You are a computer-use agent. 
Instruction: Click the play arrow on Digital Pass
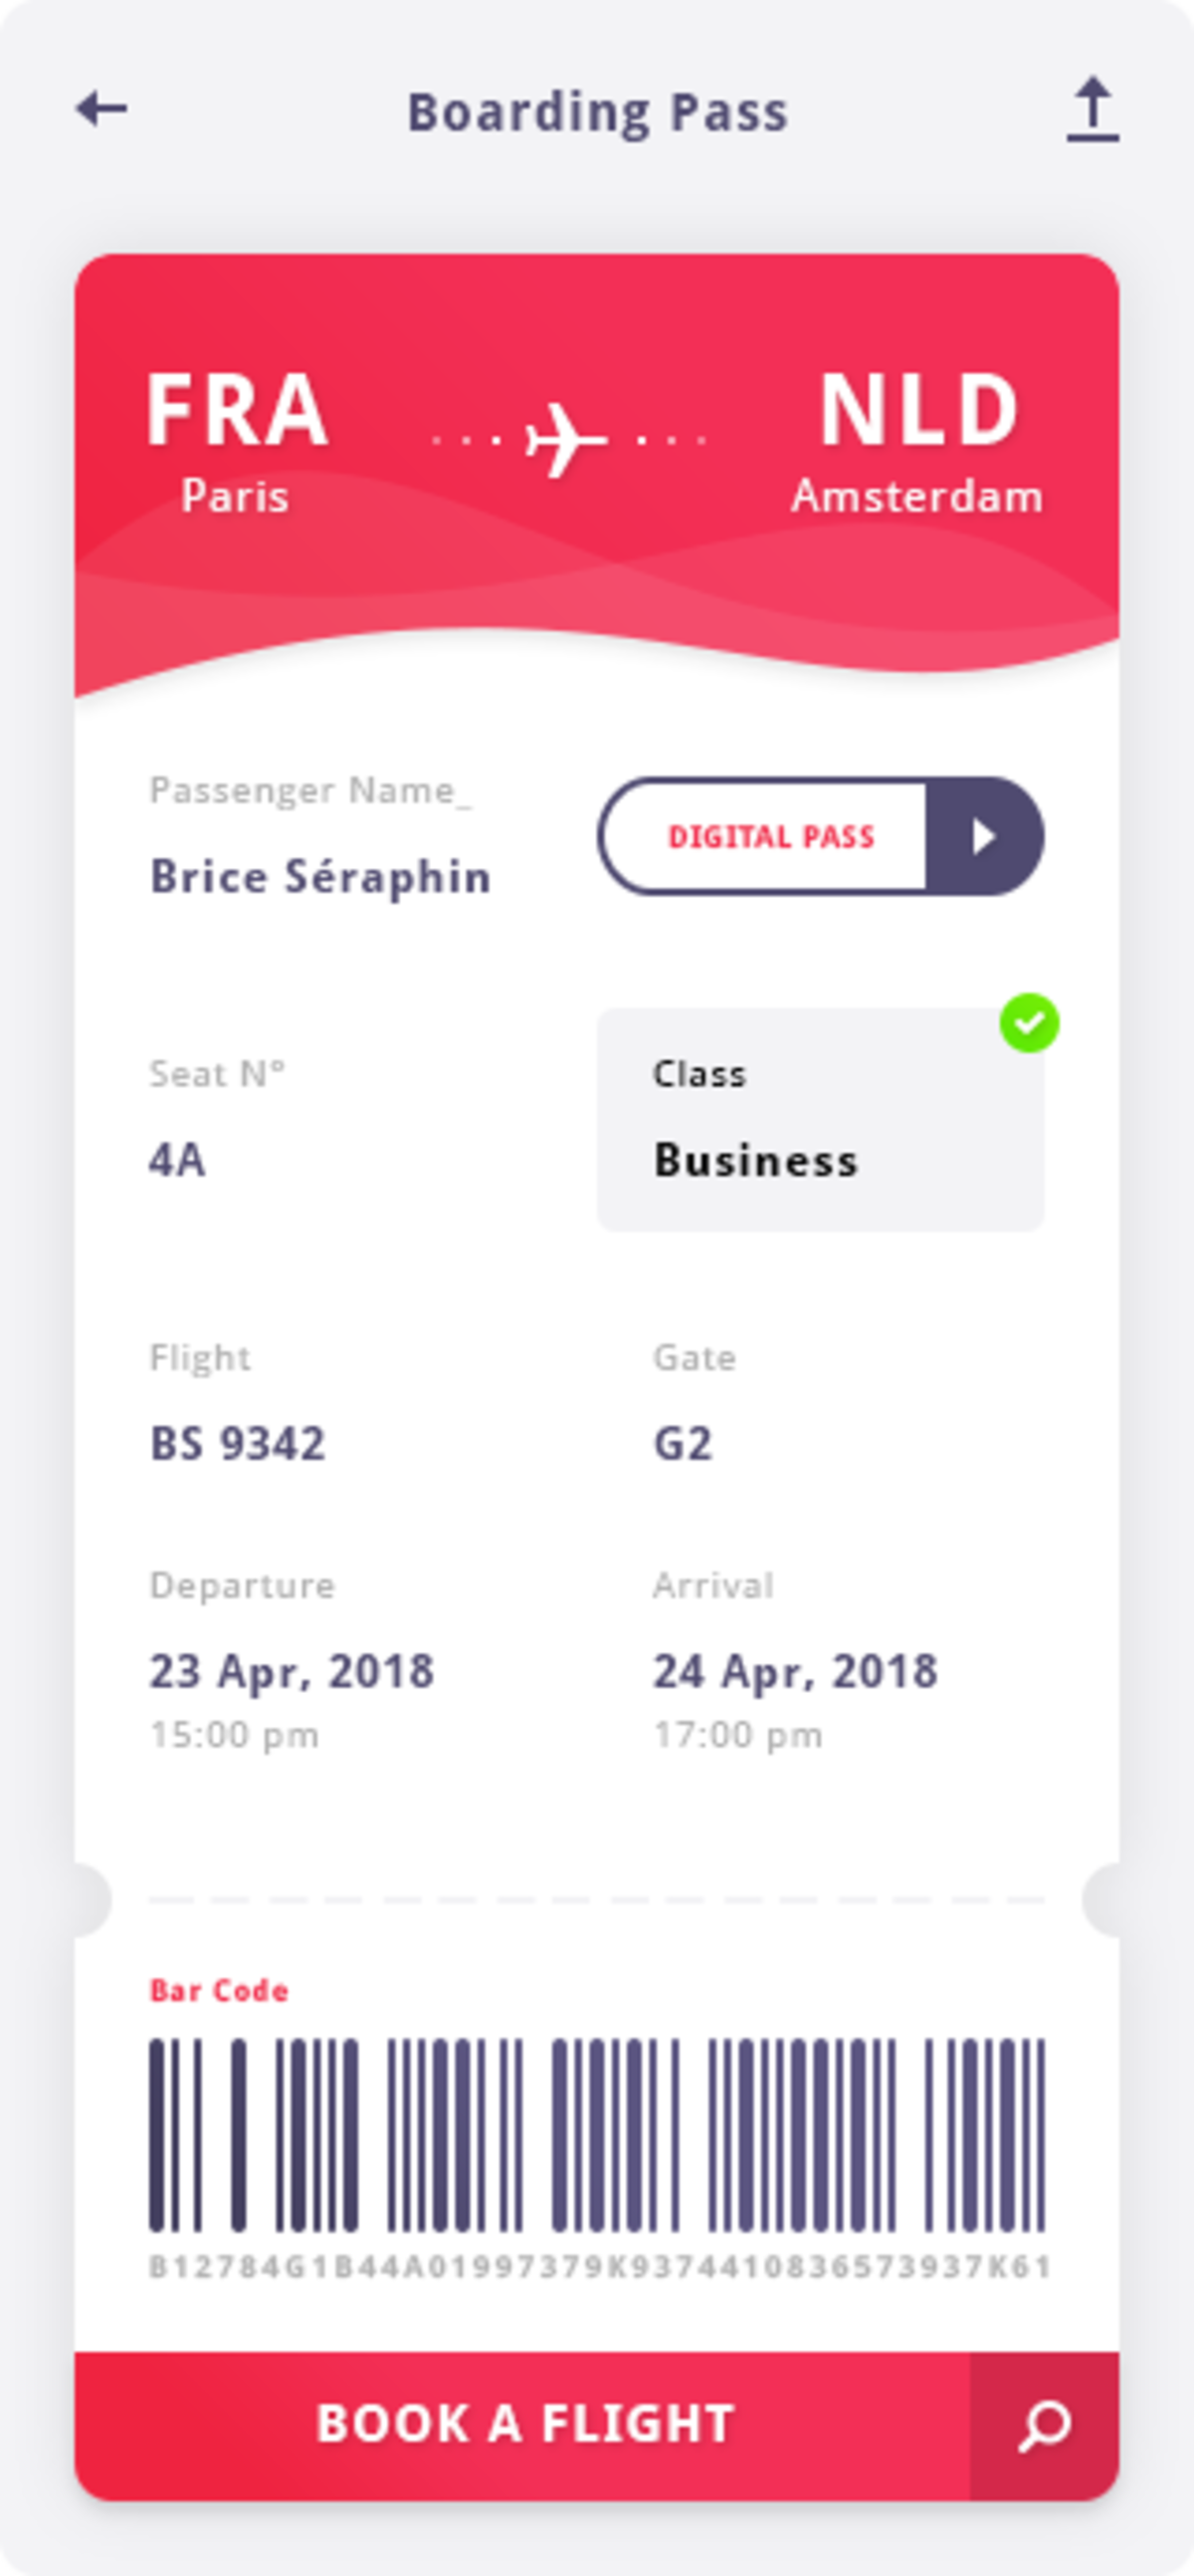click(x=984, y=836)
